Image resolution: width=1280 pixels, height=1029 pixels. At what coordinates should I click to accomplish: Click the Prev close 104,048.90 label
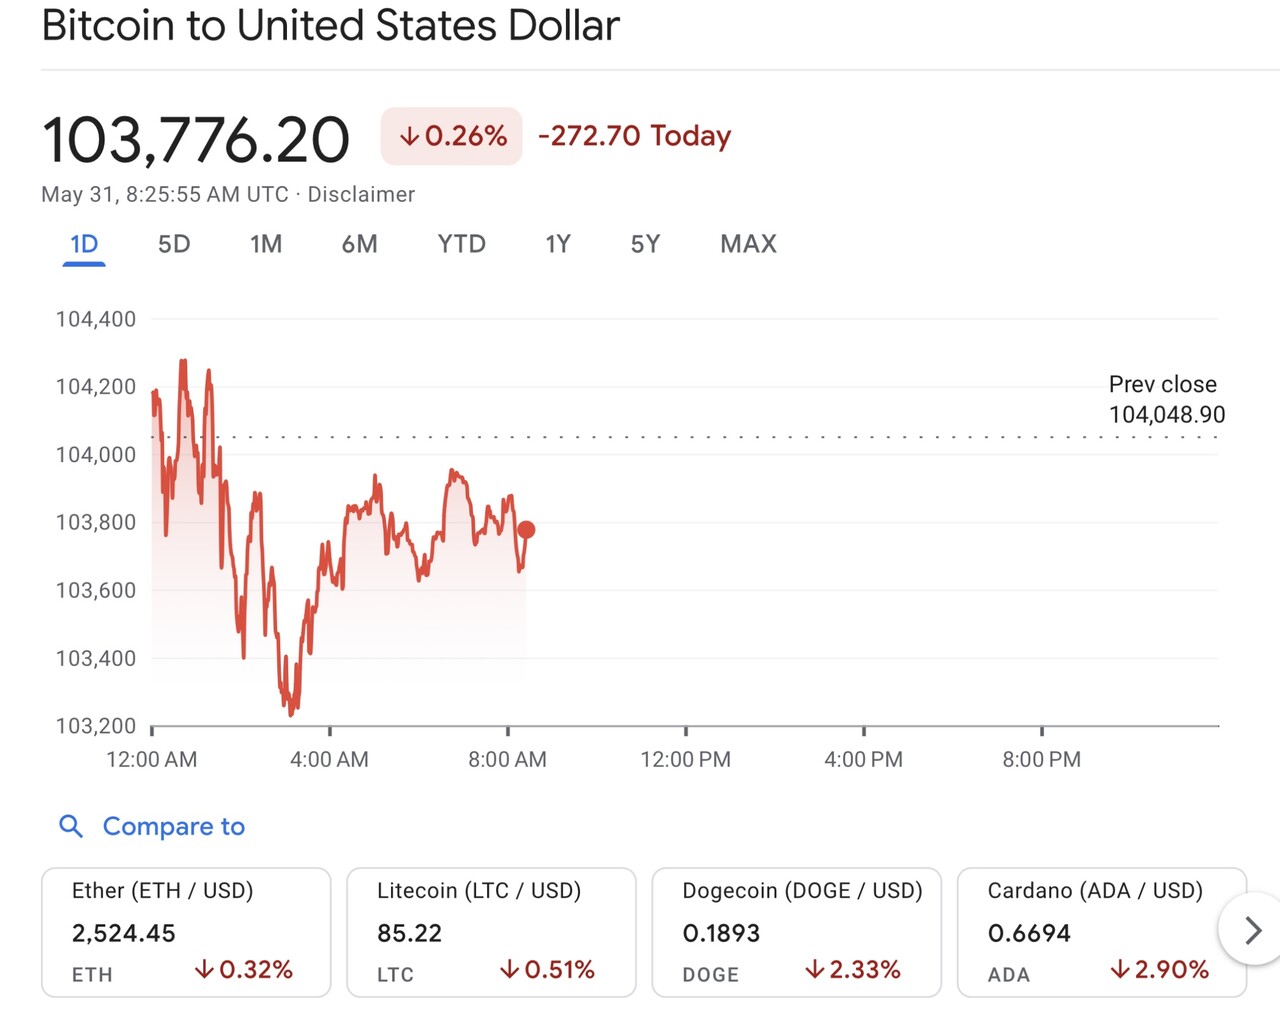[1166, 399]
